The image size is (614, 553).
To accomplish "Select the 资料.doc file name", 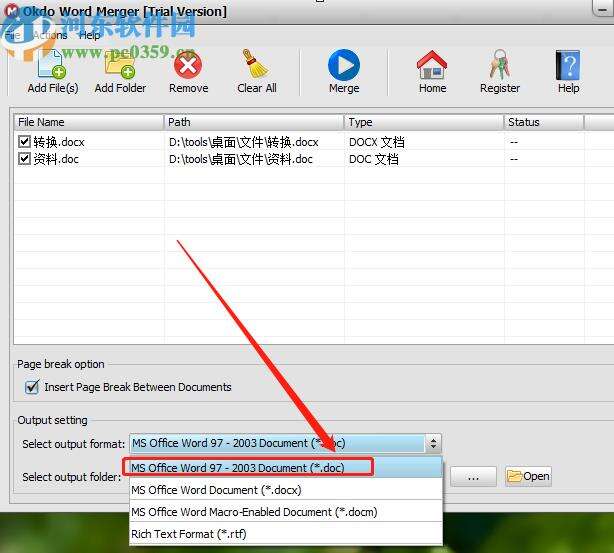I will (56, 159).
